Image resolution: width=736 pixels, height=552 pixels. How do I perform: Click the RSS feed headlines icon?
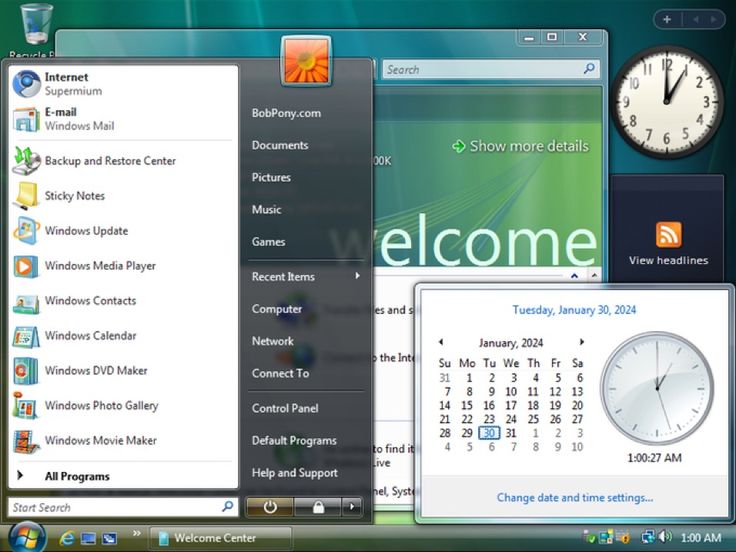tap(668, 234)
